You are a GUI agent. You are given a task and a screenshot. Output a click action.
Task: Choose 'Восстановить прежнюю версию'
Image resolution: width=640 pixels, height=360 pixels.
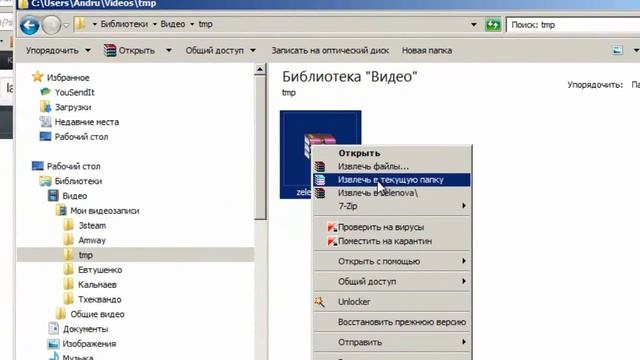(391, 322)
